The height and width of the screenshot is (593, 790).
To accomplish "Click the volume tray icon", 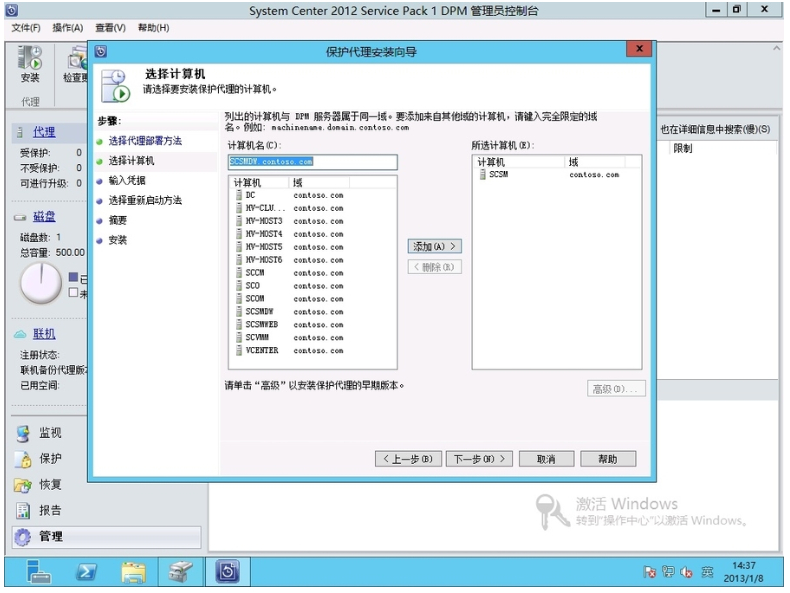I will click(686, 572).
